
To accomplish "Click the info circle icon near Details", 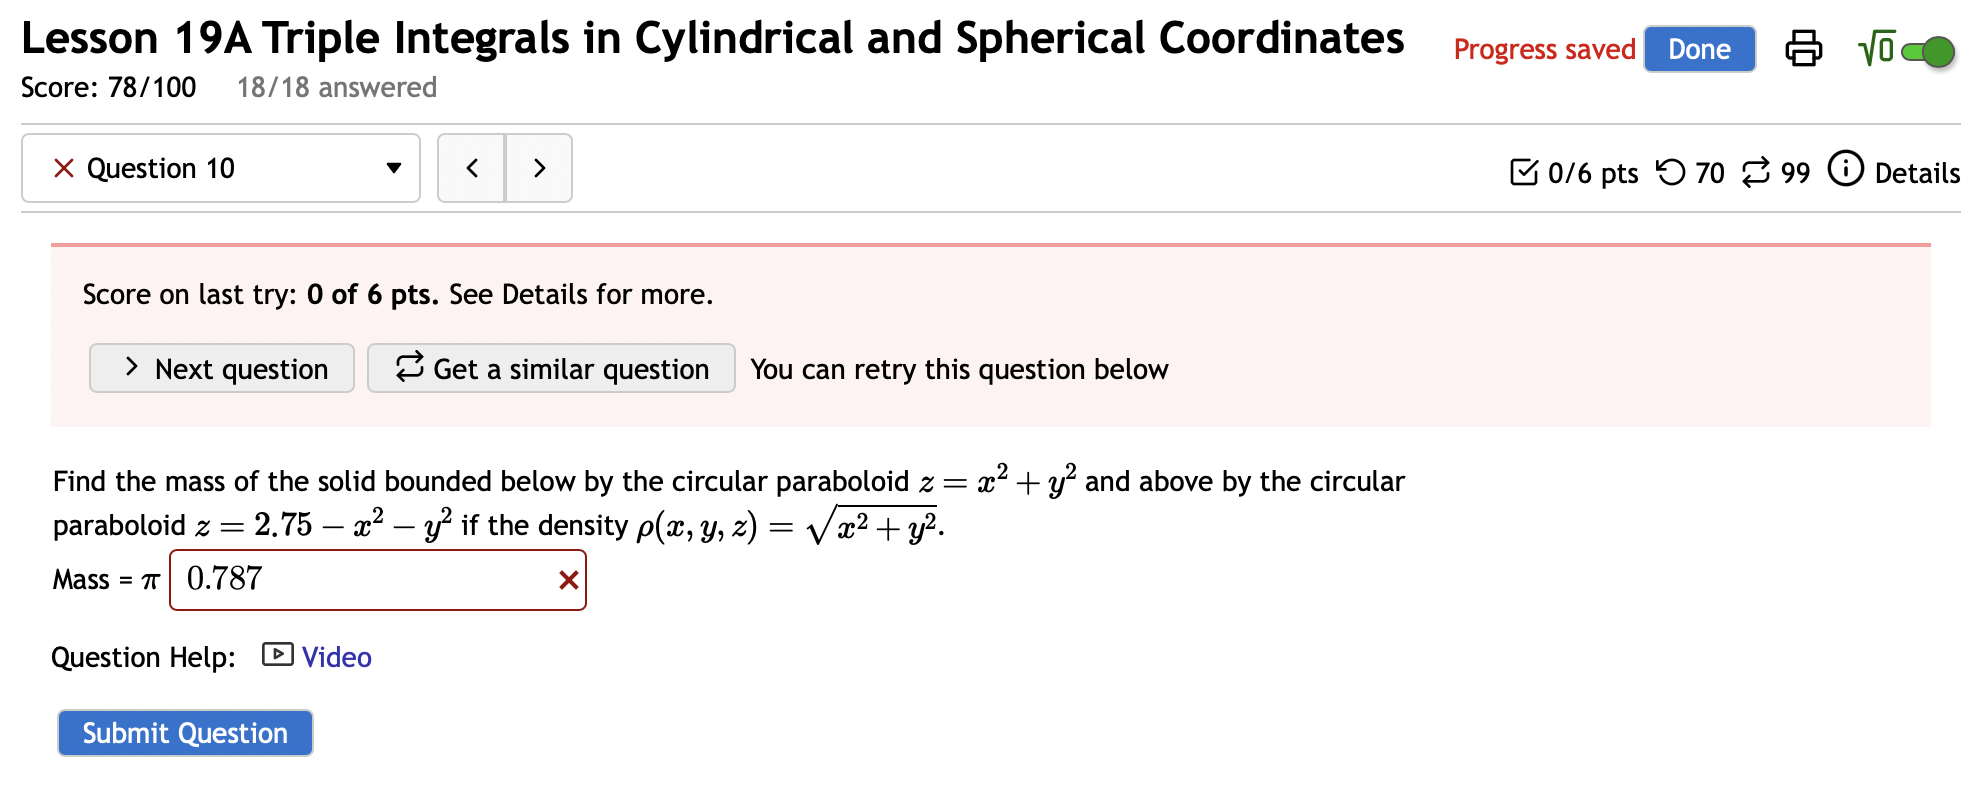I will 1846,171.
